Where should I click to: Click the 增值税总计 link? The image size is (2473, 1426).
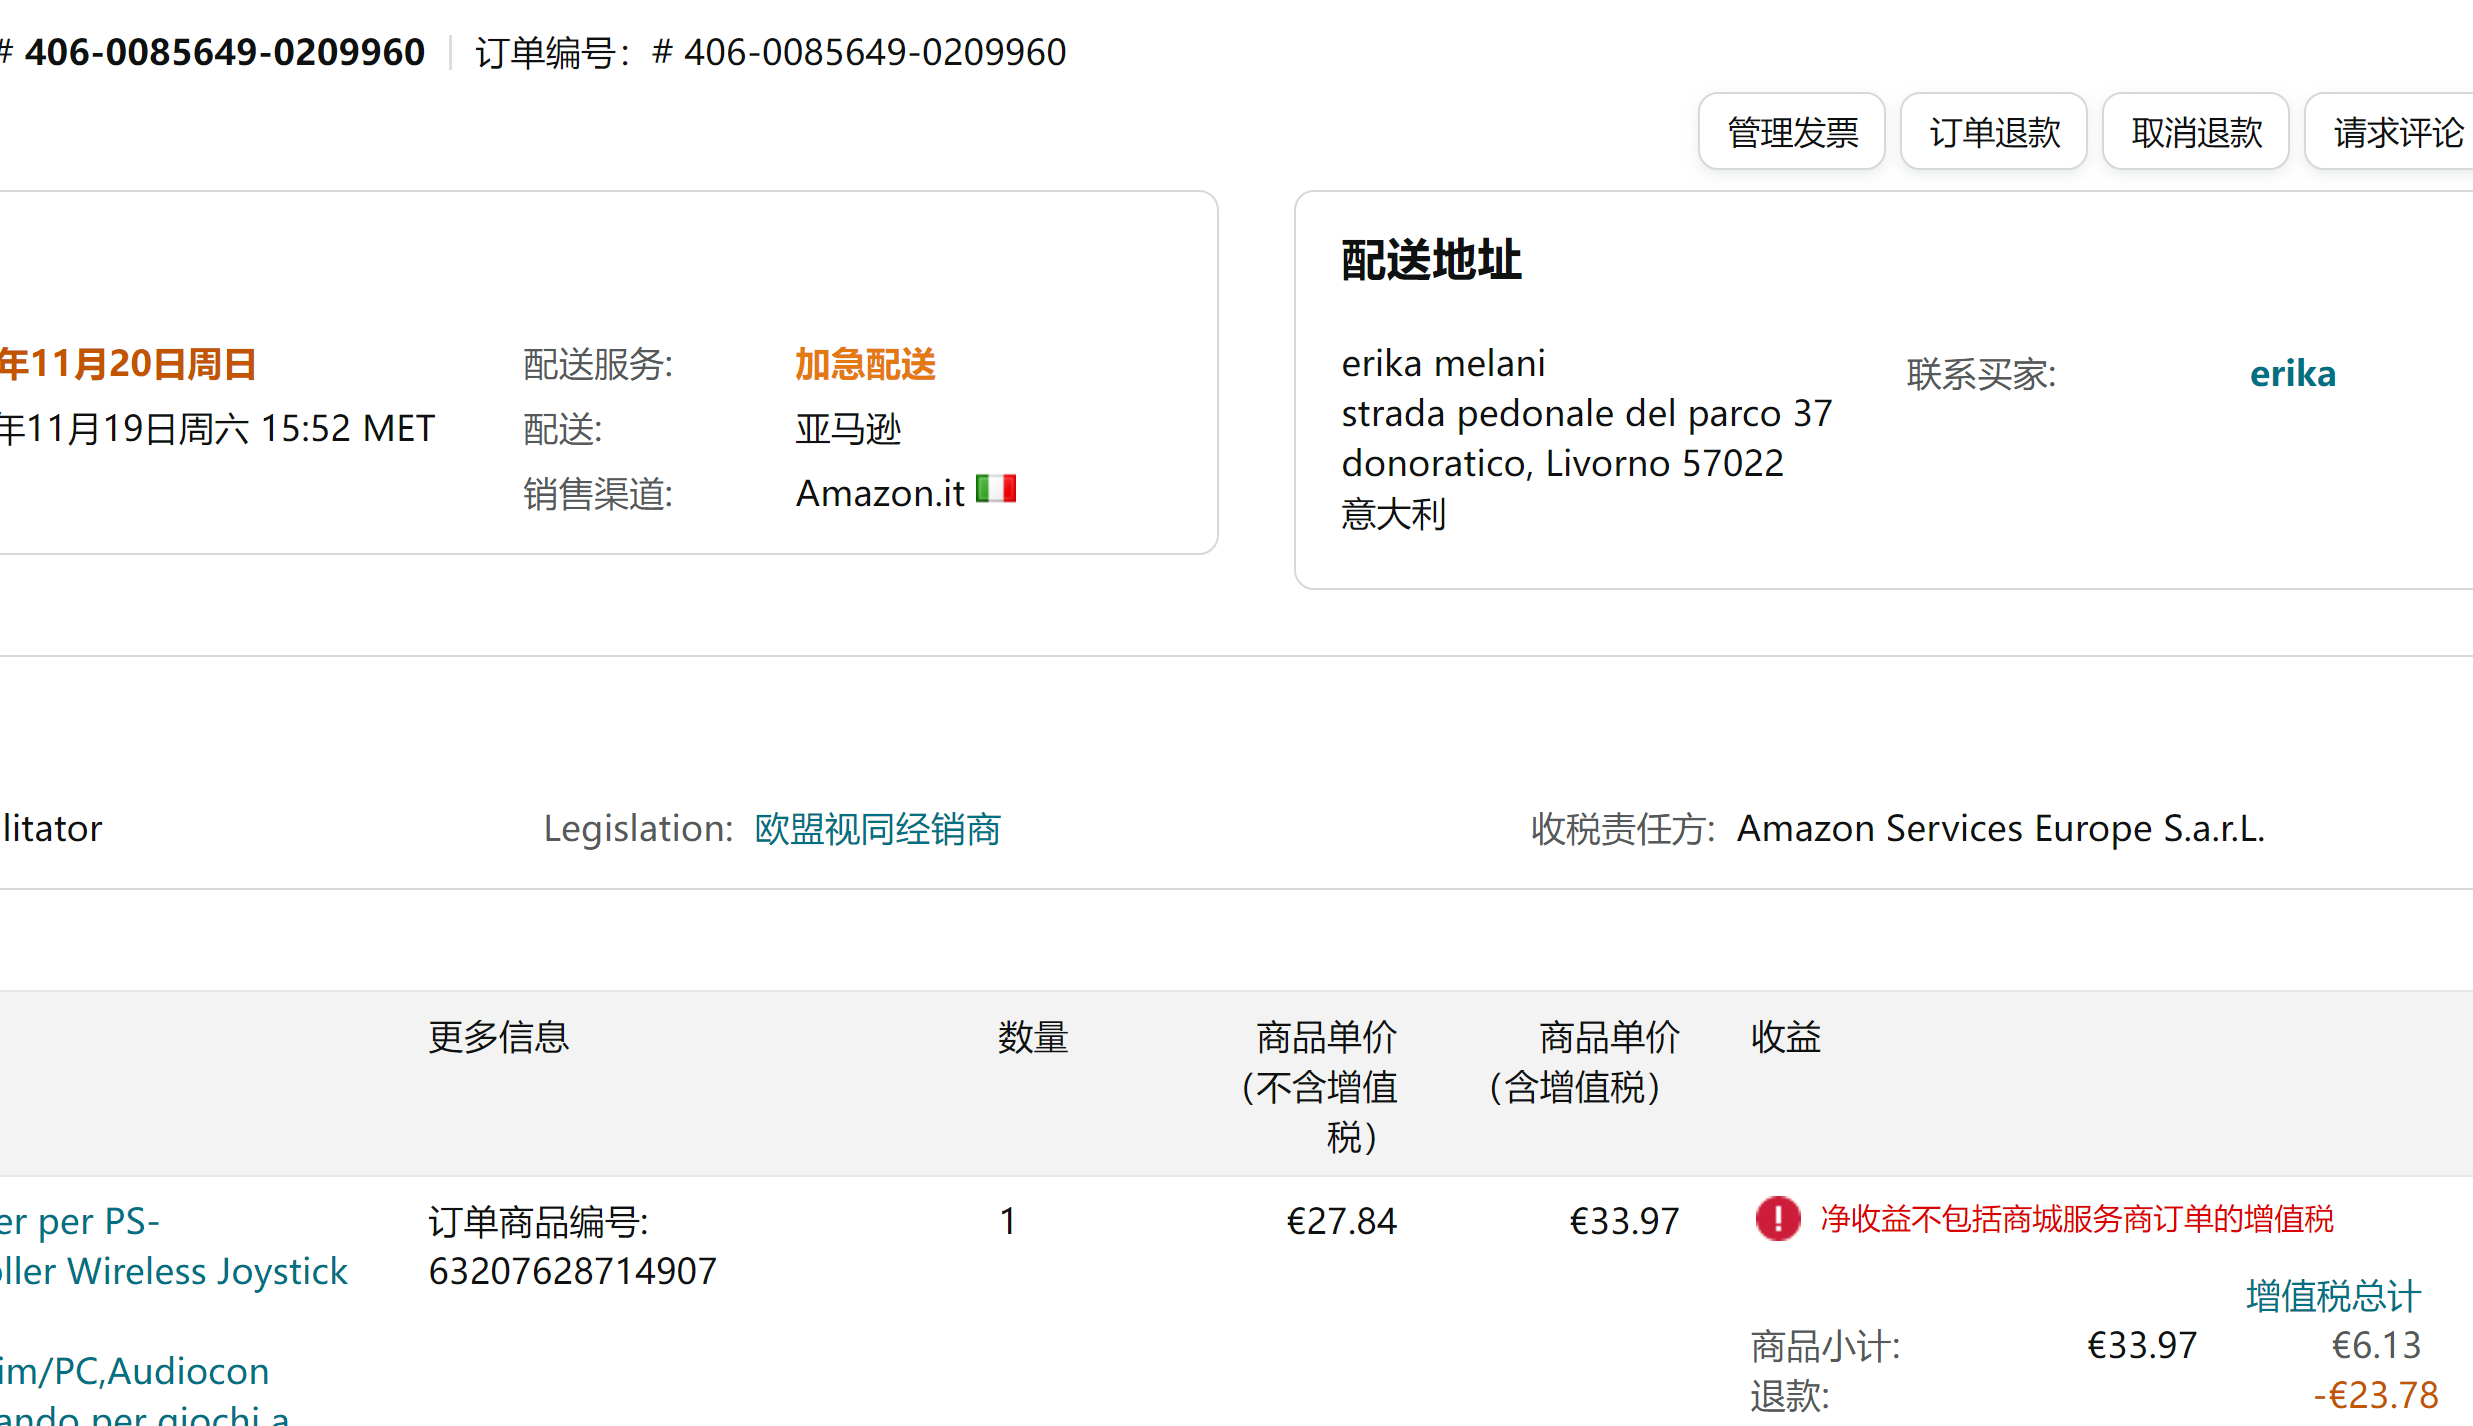click(x=2333, y=1296)
